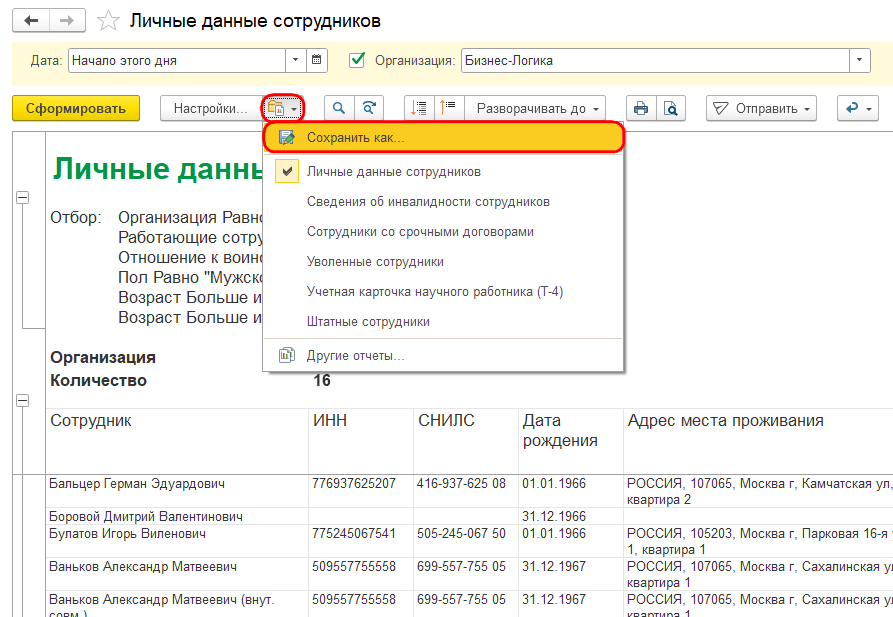
Task: Click the Find next icon in toolbar
Action: 369,108
